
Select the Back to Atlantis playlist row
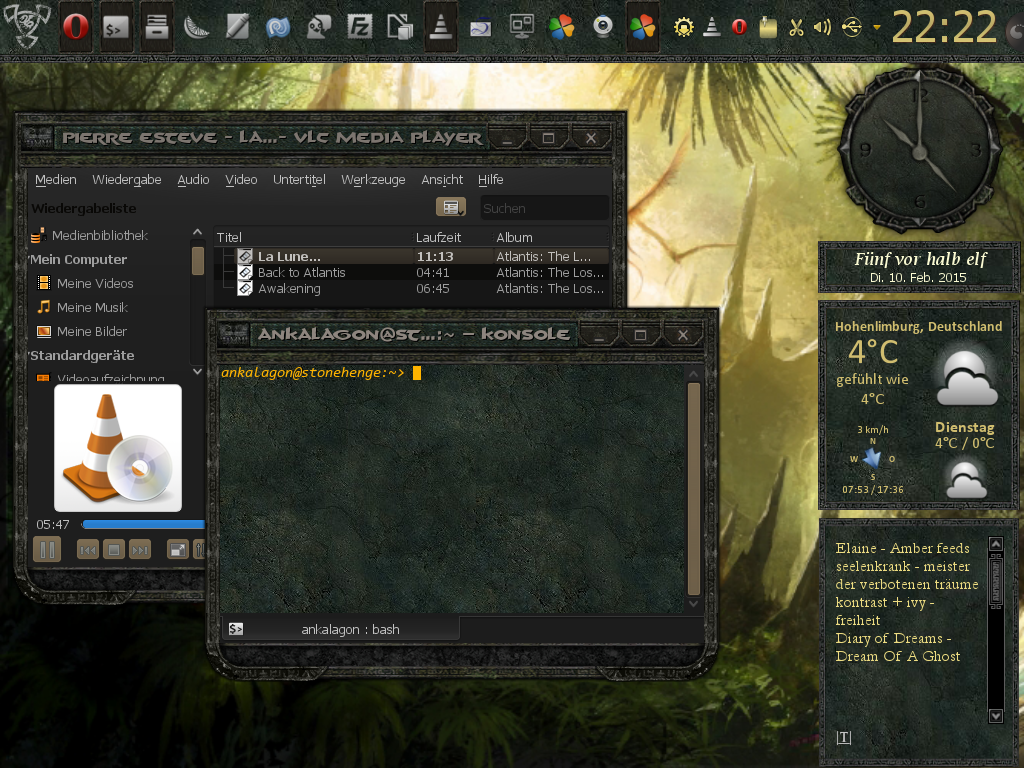(411, 272)
